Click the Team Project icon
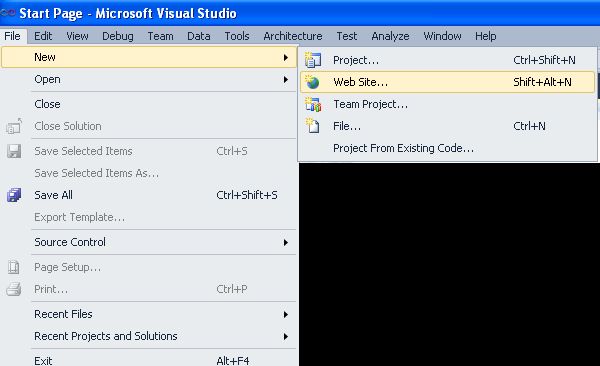 (313, 104)
